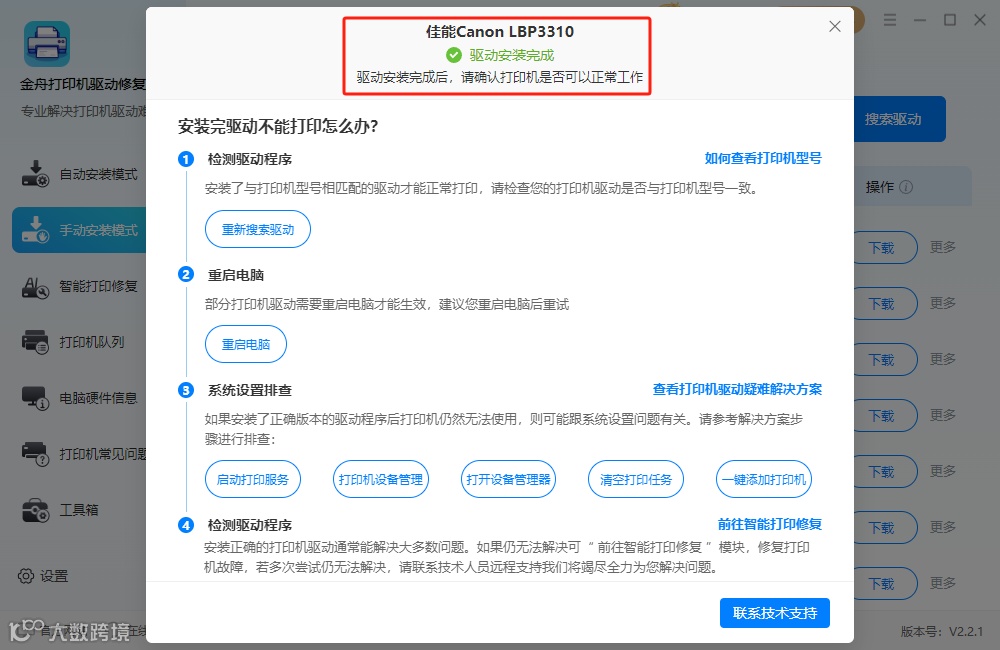Click the 设置 gear icon
The width and height of the screenshot is (1000, 650).
pos(26,576)
